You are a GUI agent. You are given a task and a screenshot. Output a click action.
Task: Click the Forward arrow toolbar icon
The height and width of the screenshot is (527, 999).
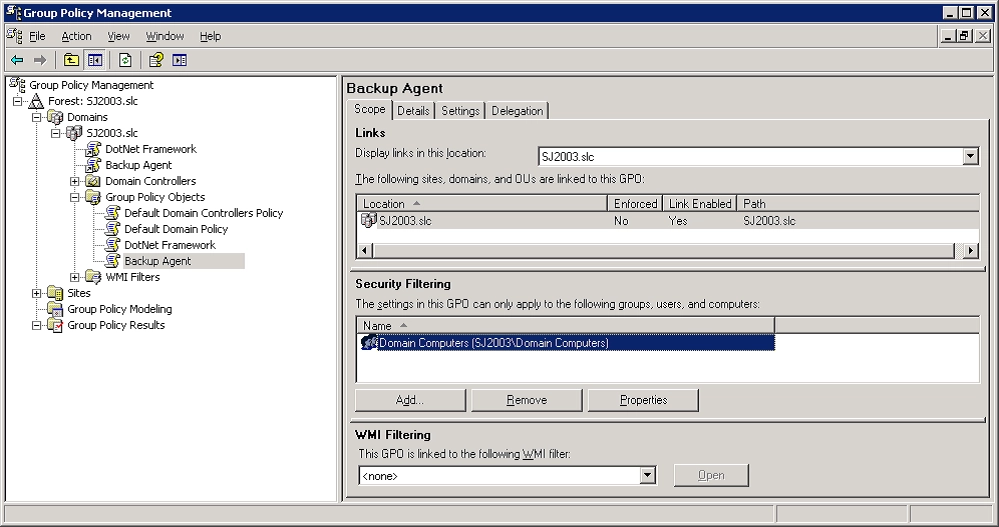[x=40, y=60]
